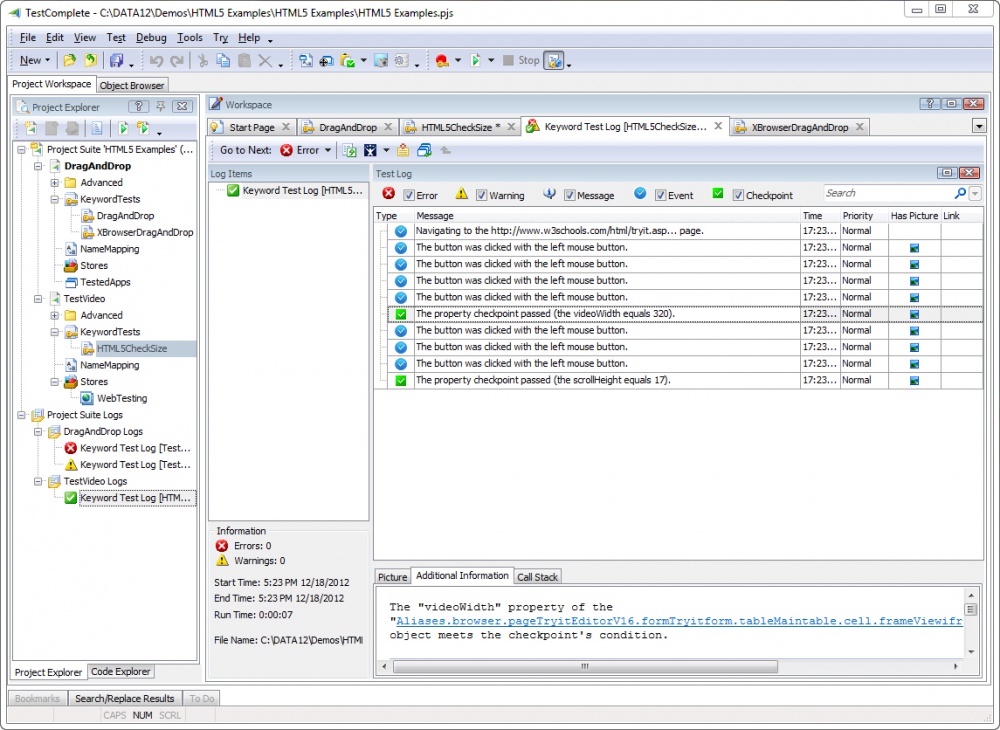Open the workspace tab list dropdown arrow
This screenshot has width=1000, height=730.
pyautogui.click(x=979, y=126)
